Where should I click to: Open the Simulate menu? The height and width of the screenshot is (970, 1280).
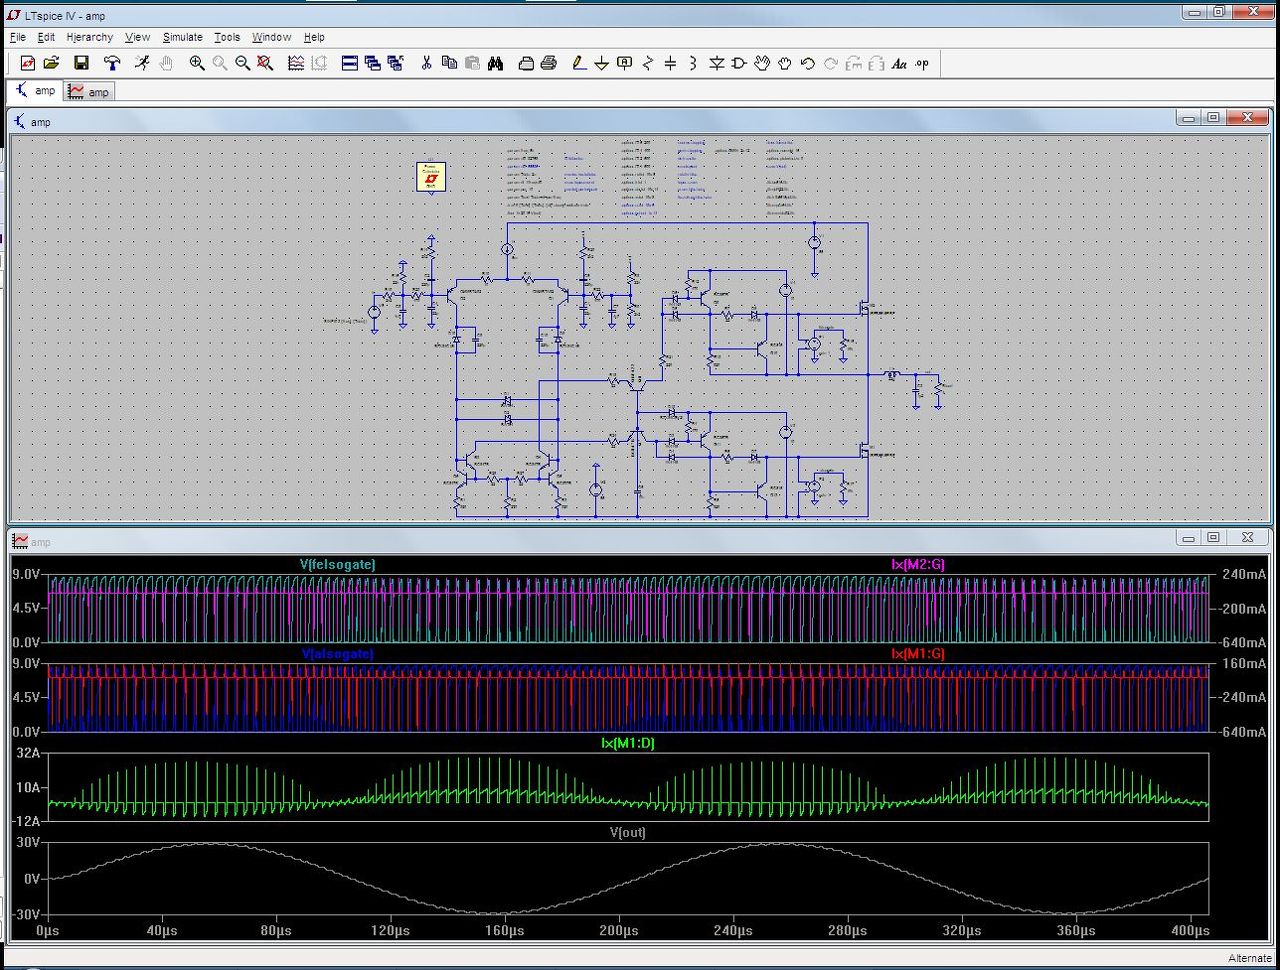pyautogui.click(x=182, y=37)
